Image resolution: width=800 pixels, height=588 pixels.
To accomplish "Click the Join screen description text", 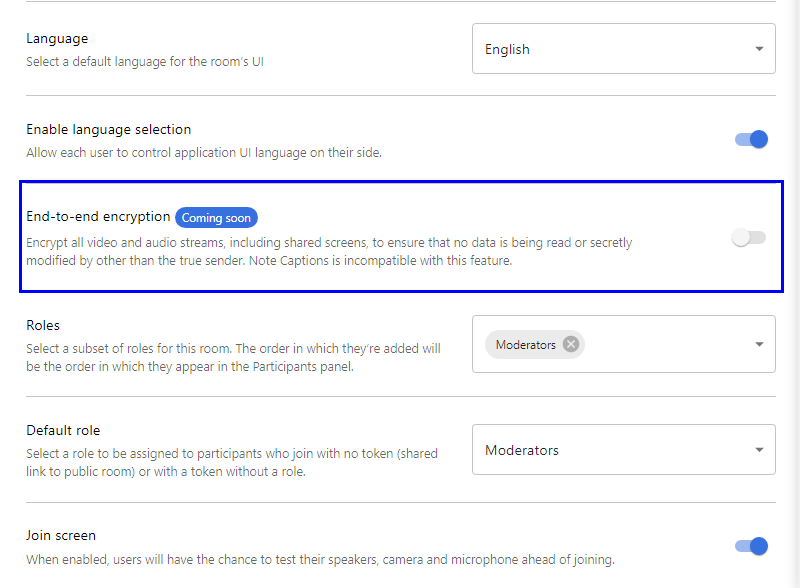I will coord(320,559).
